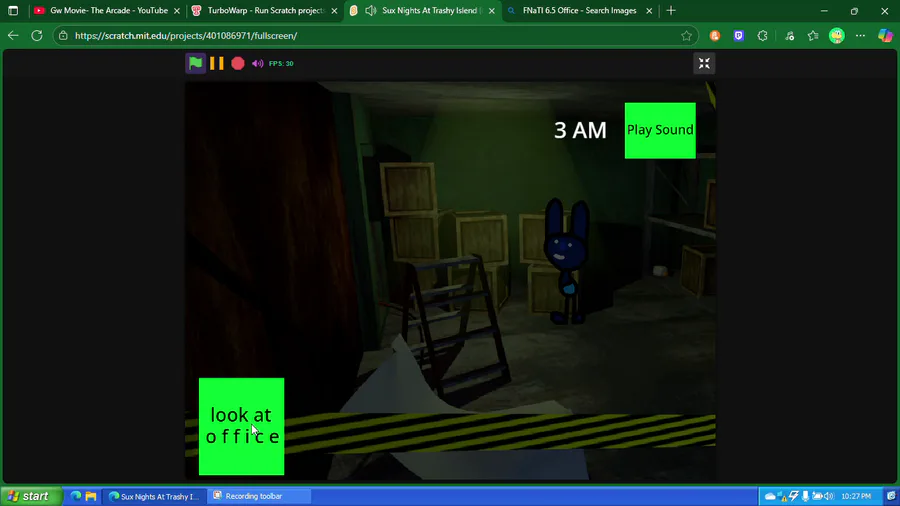
Task: Open the browser Extensions puzzle icon
Action: 762,36
